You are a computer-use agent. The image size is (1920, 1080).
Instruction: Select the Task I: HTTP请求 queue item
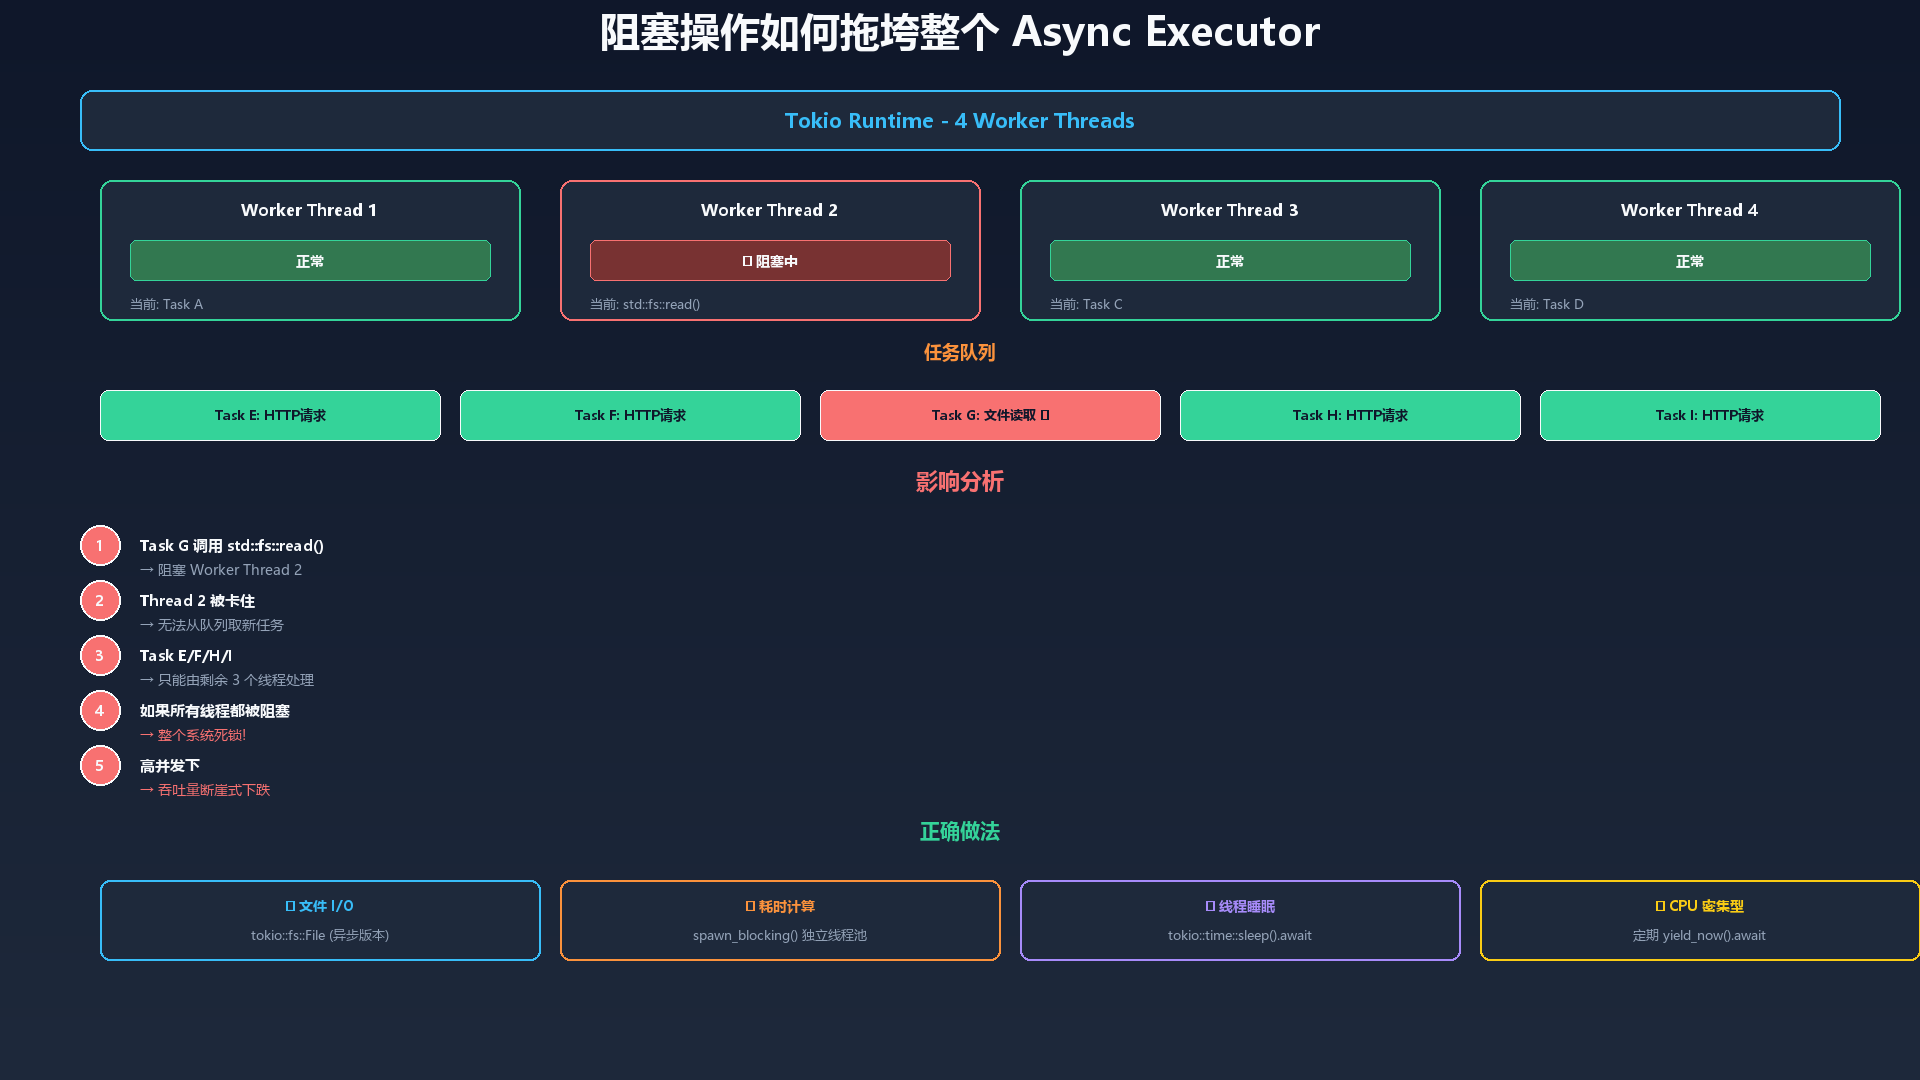(1710, 415)
